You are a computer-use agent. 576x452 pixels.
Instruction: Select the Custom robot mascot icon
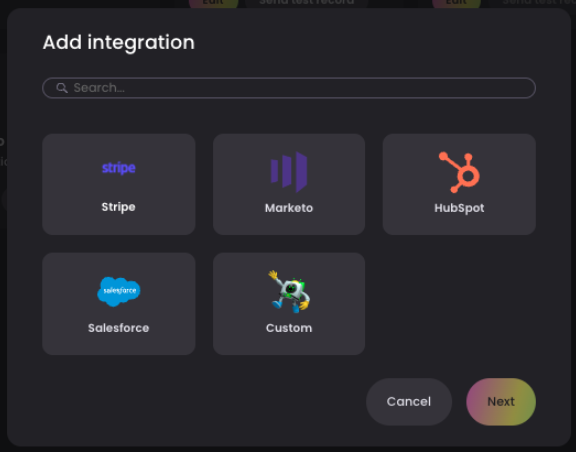tap(289, 291)
